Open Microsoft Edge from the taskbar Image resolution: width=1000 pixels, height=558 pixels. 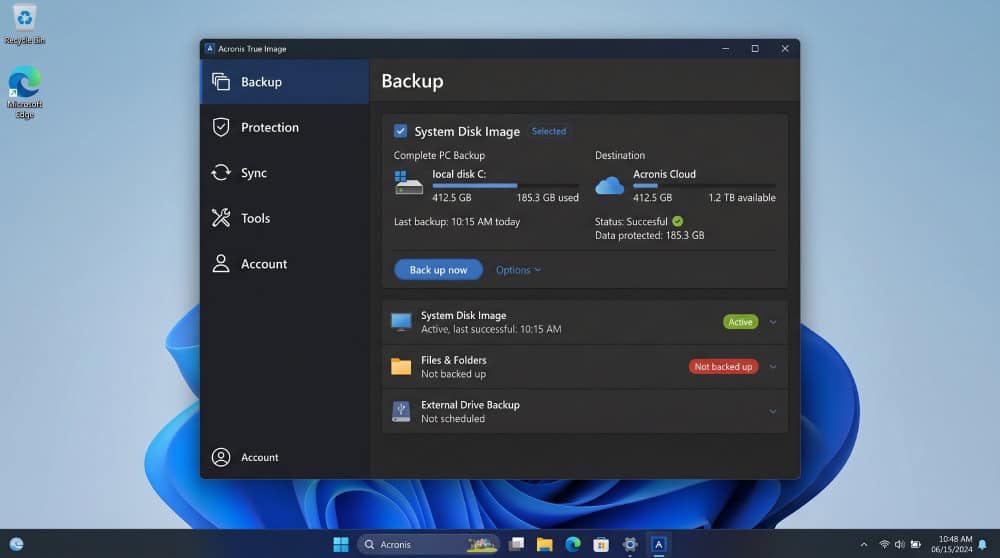(x=573, y=544)
